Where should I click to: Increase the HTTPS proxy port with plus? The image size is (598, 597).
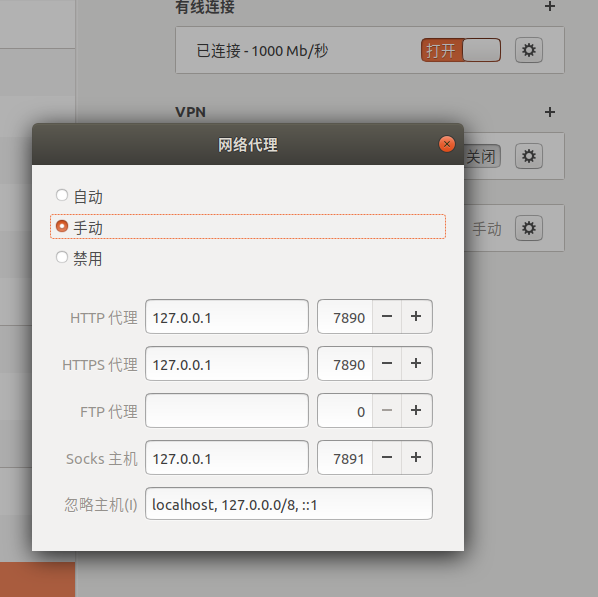point(416,364)
